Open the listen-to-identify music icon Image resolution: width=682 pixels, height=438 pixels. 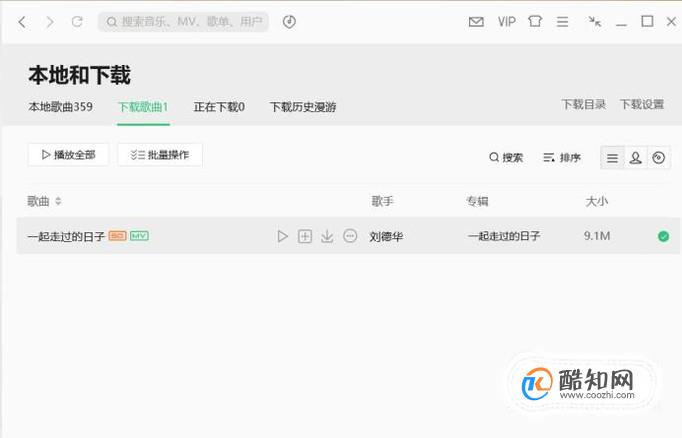(289, 21)
